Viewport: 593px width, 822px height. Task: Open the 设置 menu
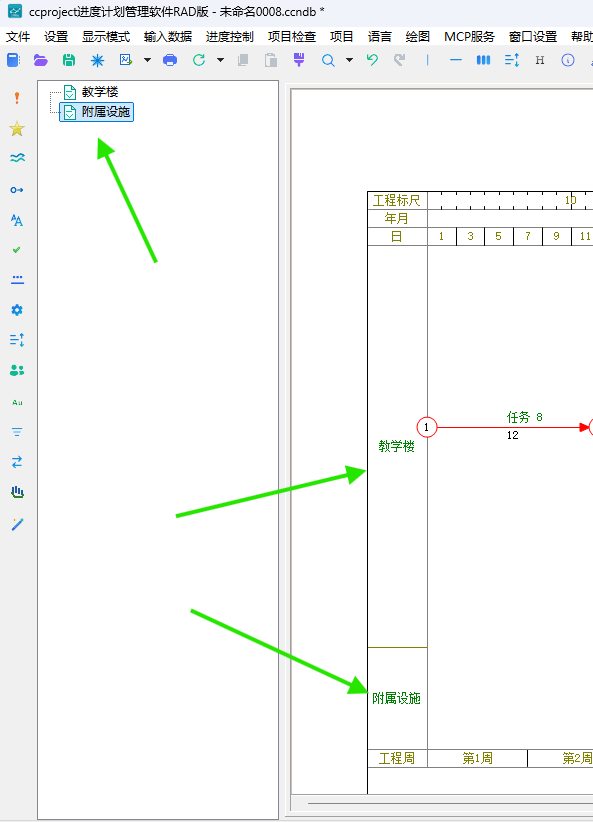pyautogui.click(x=56, y=37)
